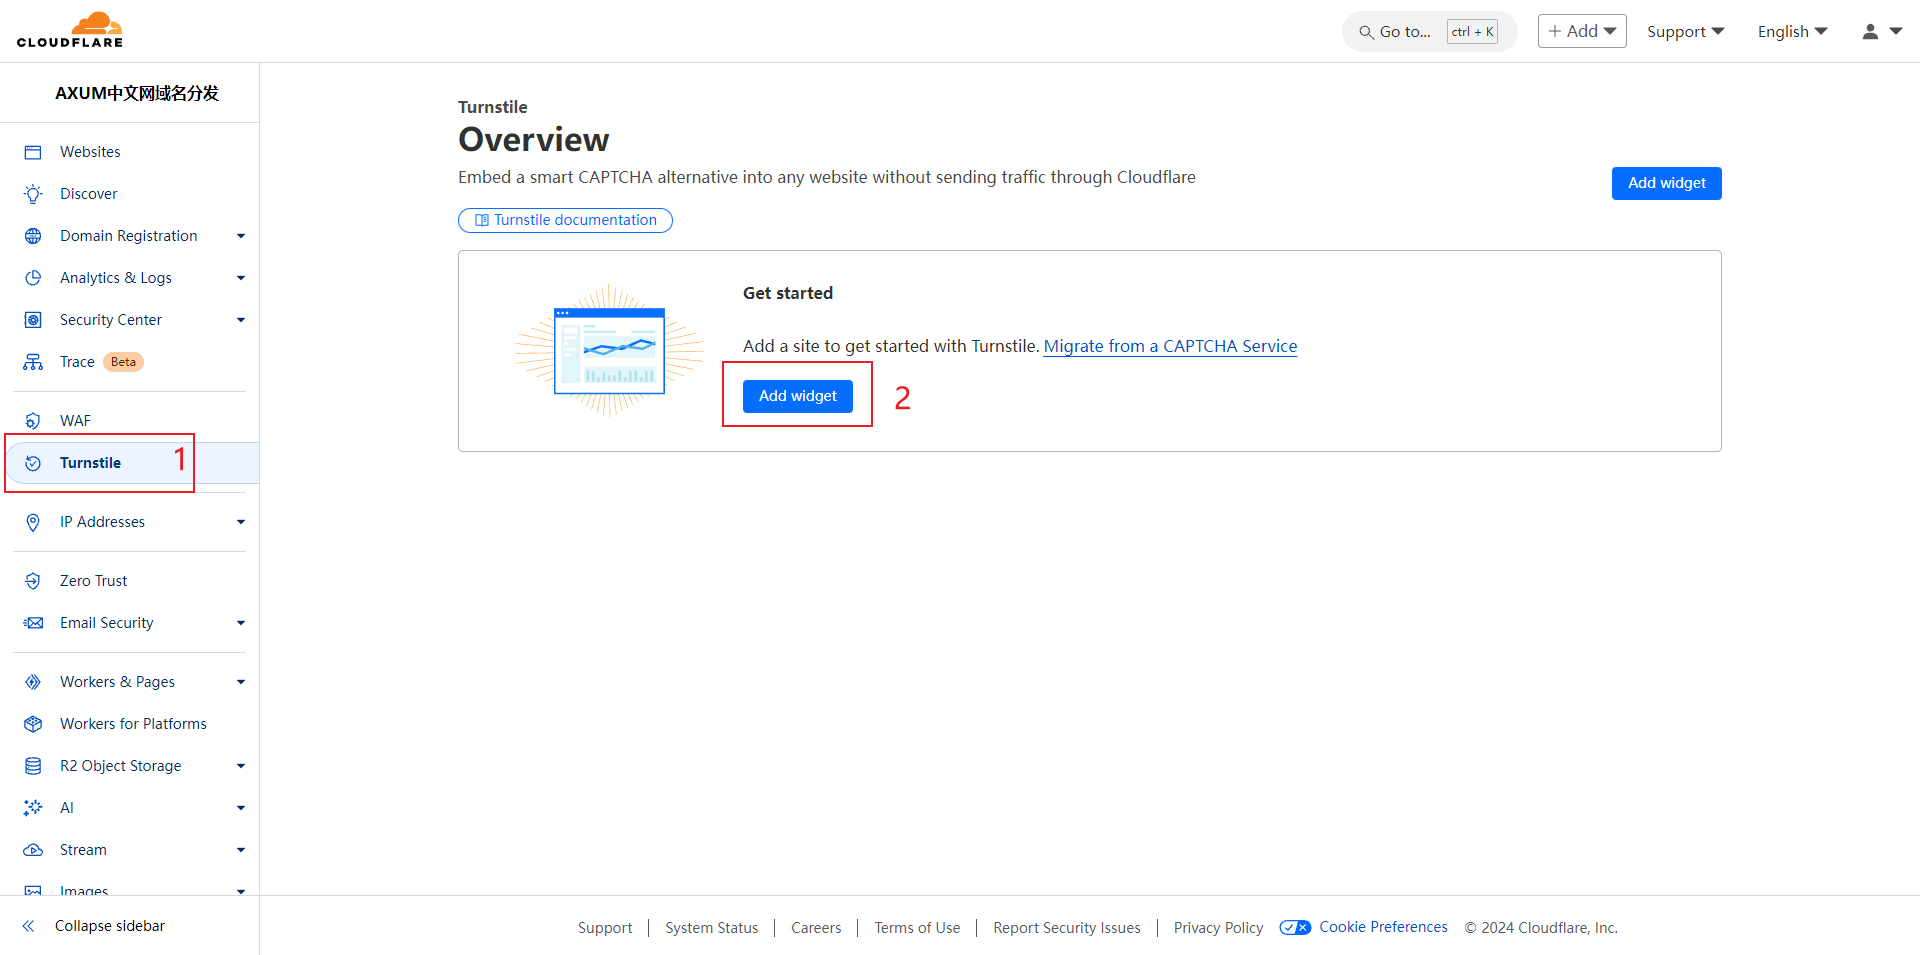Expand the Stream submenu arrow
The height and width of the screenshot is (955, 1920).
coord(241,850)
